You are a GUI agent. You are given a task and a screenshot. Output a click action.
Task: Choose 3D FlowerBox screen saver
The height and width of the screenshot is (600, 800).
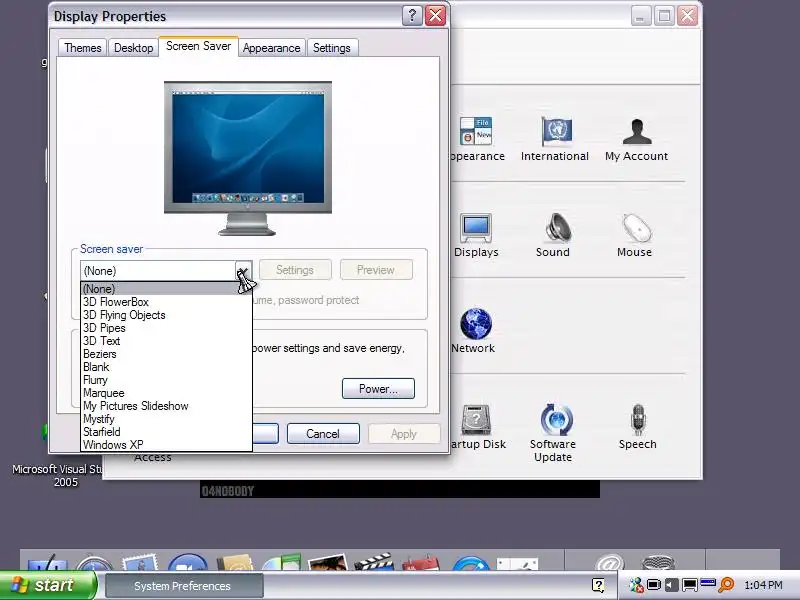[x=166, y=302]
